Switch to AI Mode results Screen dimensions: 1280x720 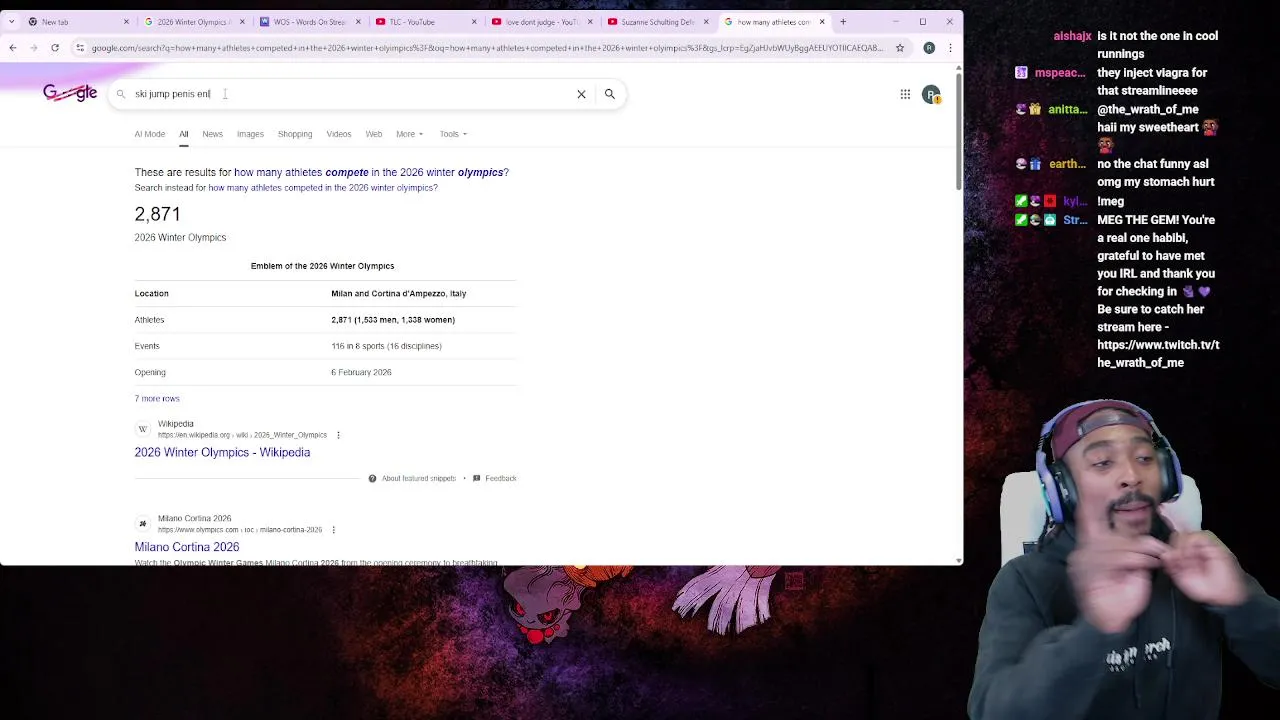150,134
